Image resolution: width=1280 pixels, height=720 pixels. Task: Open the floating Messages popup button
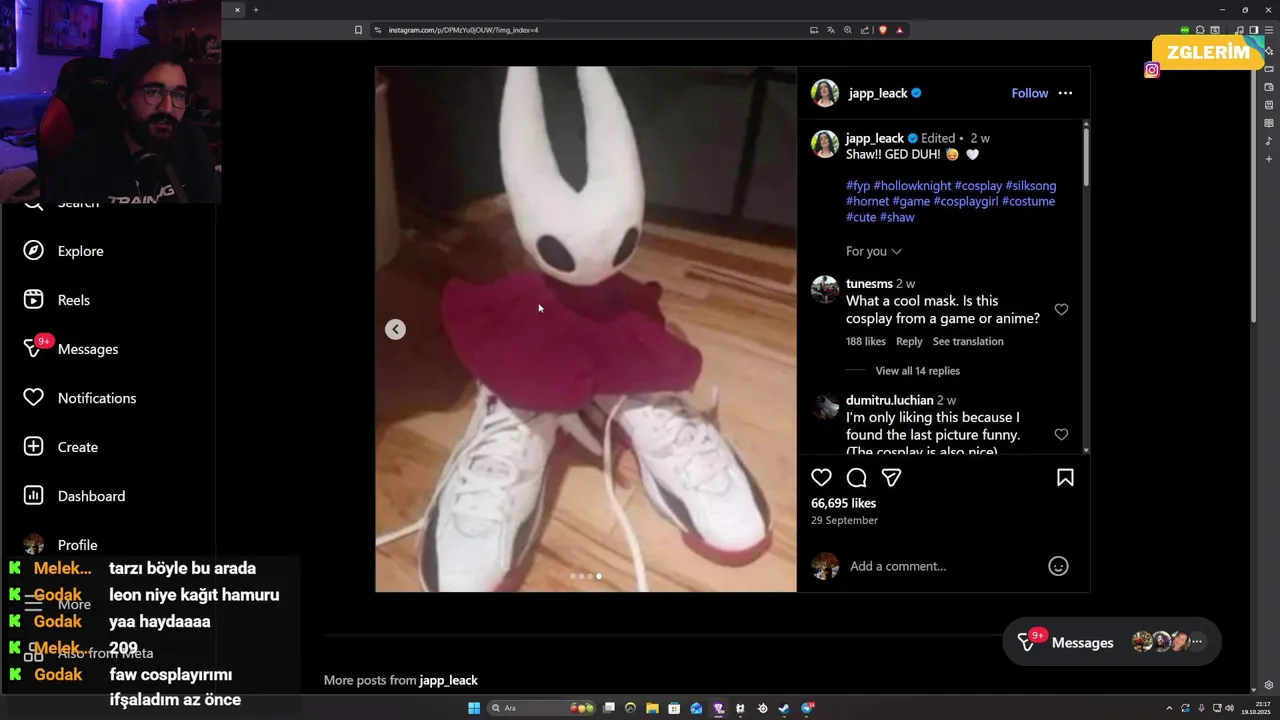pos(1112,642)
